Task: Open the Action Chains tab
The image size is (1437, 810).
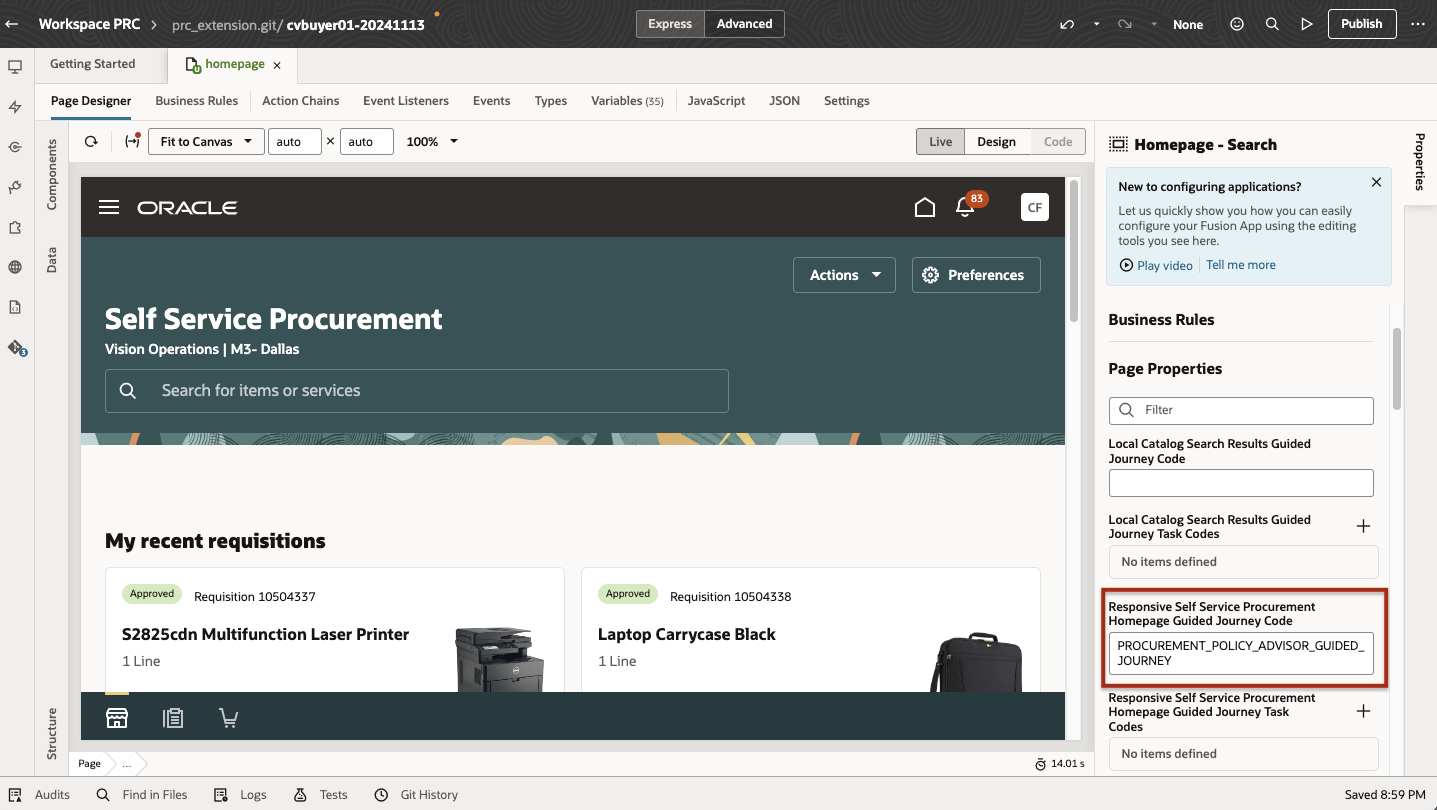Action: (x=301, y=101)
